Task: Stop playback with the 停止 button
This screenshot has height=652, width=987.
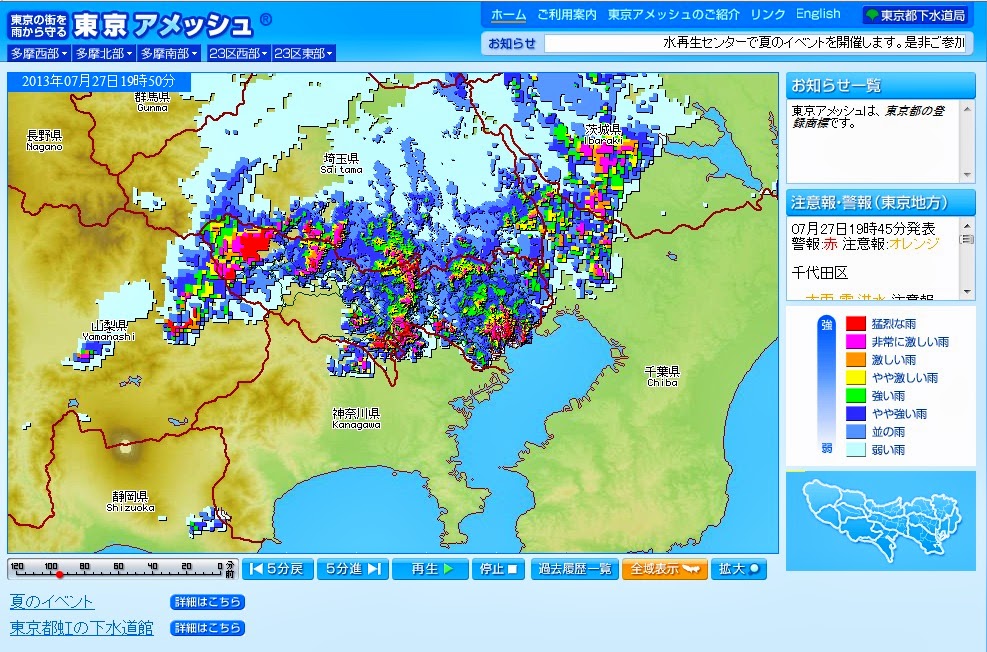Action: pyautogui.click(x=499, y=569)
